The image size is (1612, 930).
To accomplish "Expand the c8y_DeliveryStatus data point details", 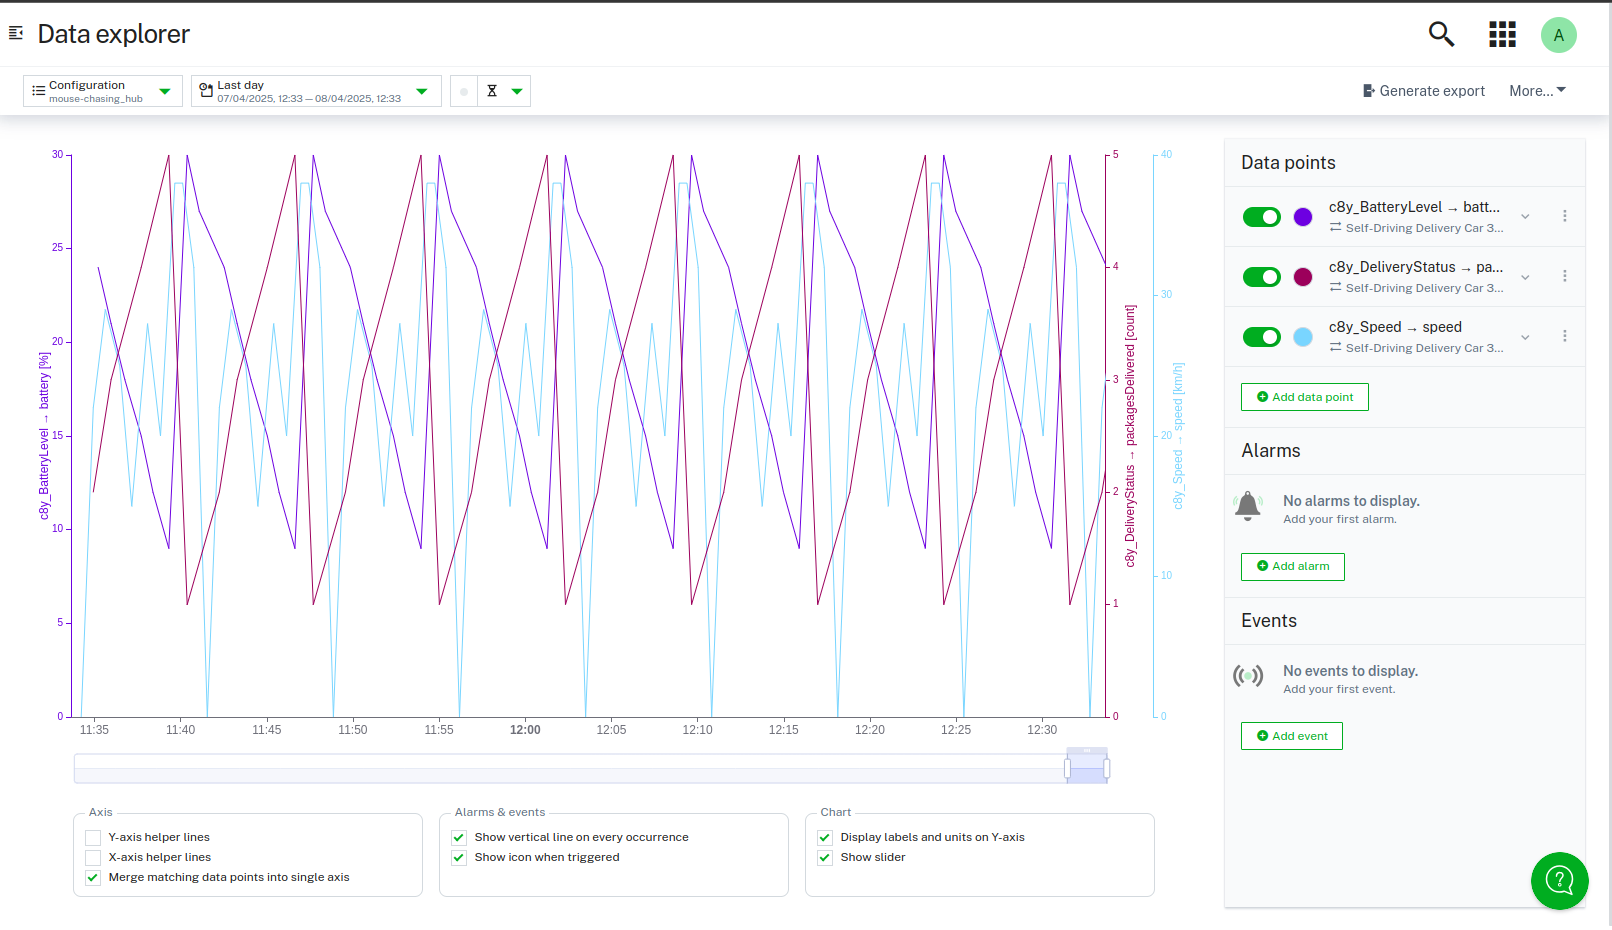I will coord(1525,277).
